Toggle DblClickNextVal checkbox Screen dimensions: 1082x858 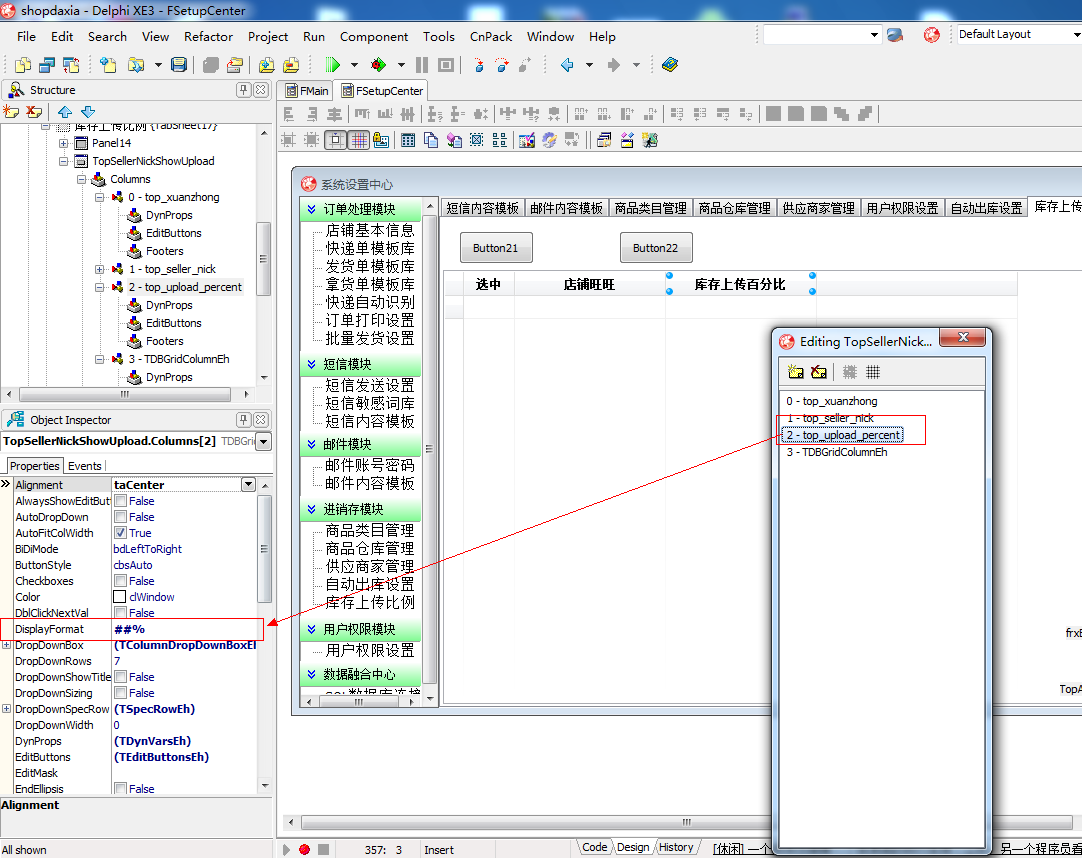coord(120,612)
